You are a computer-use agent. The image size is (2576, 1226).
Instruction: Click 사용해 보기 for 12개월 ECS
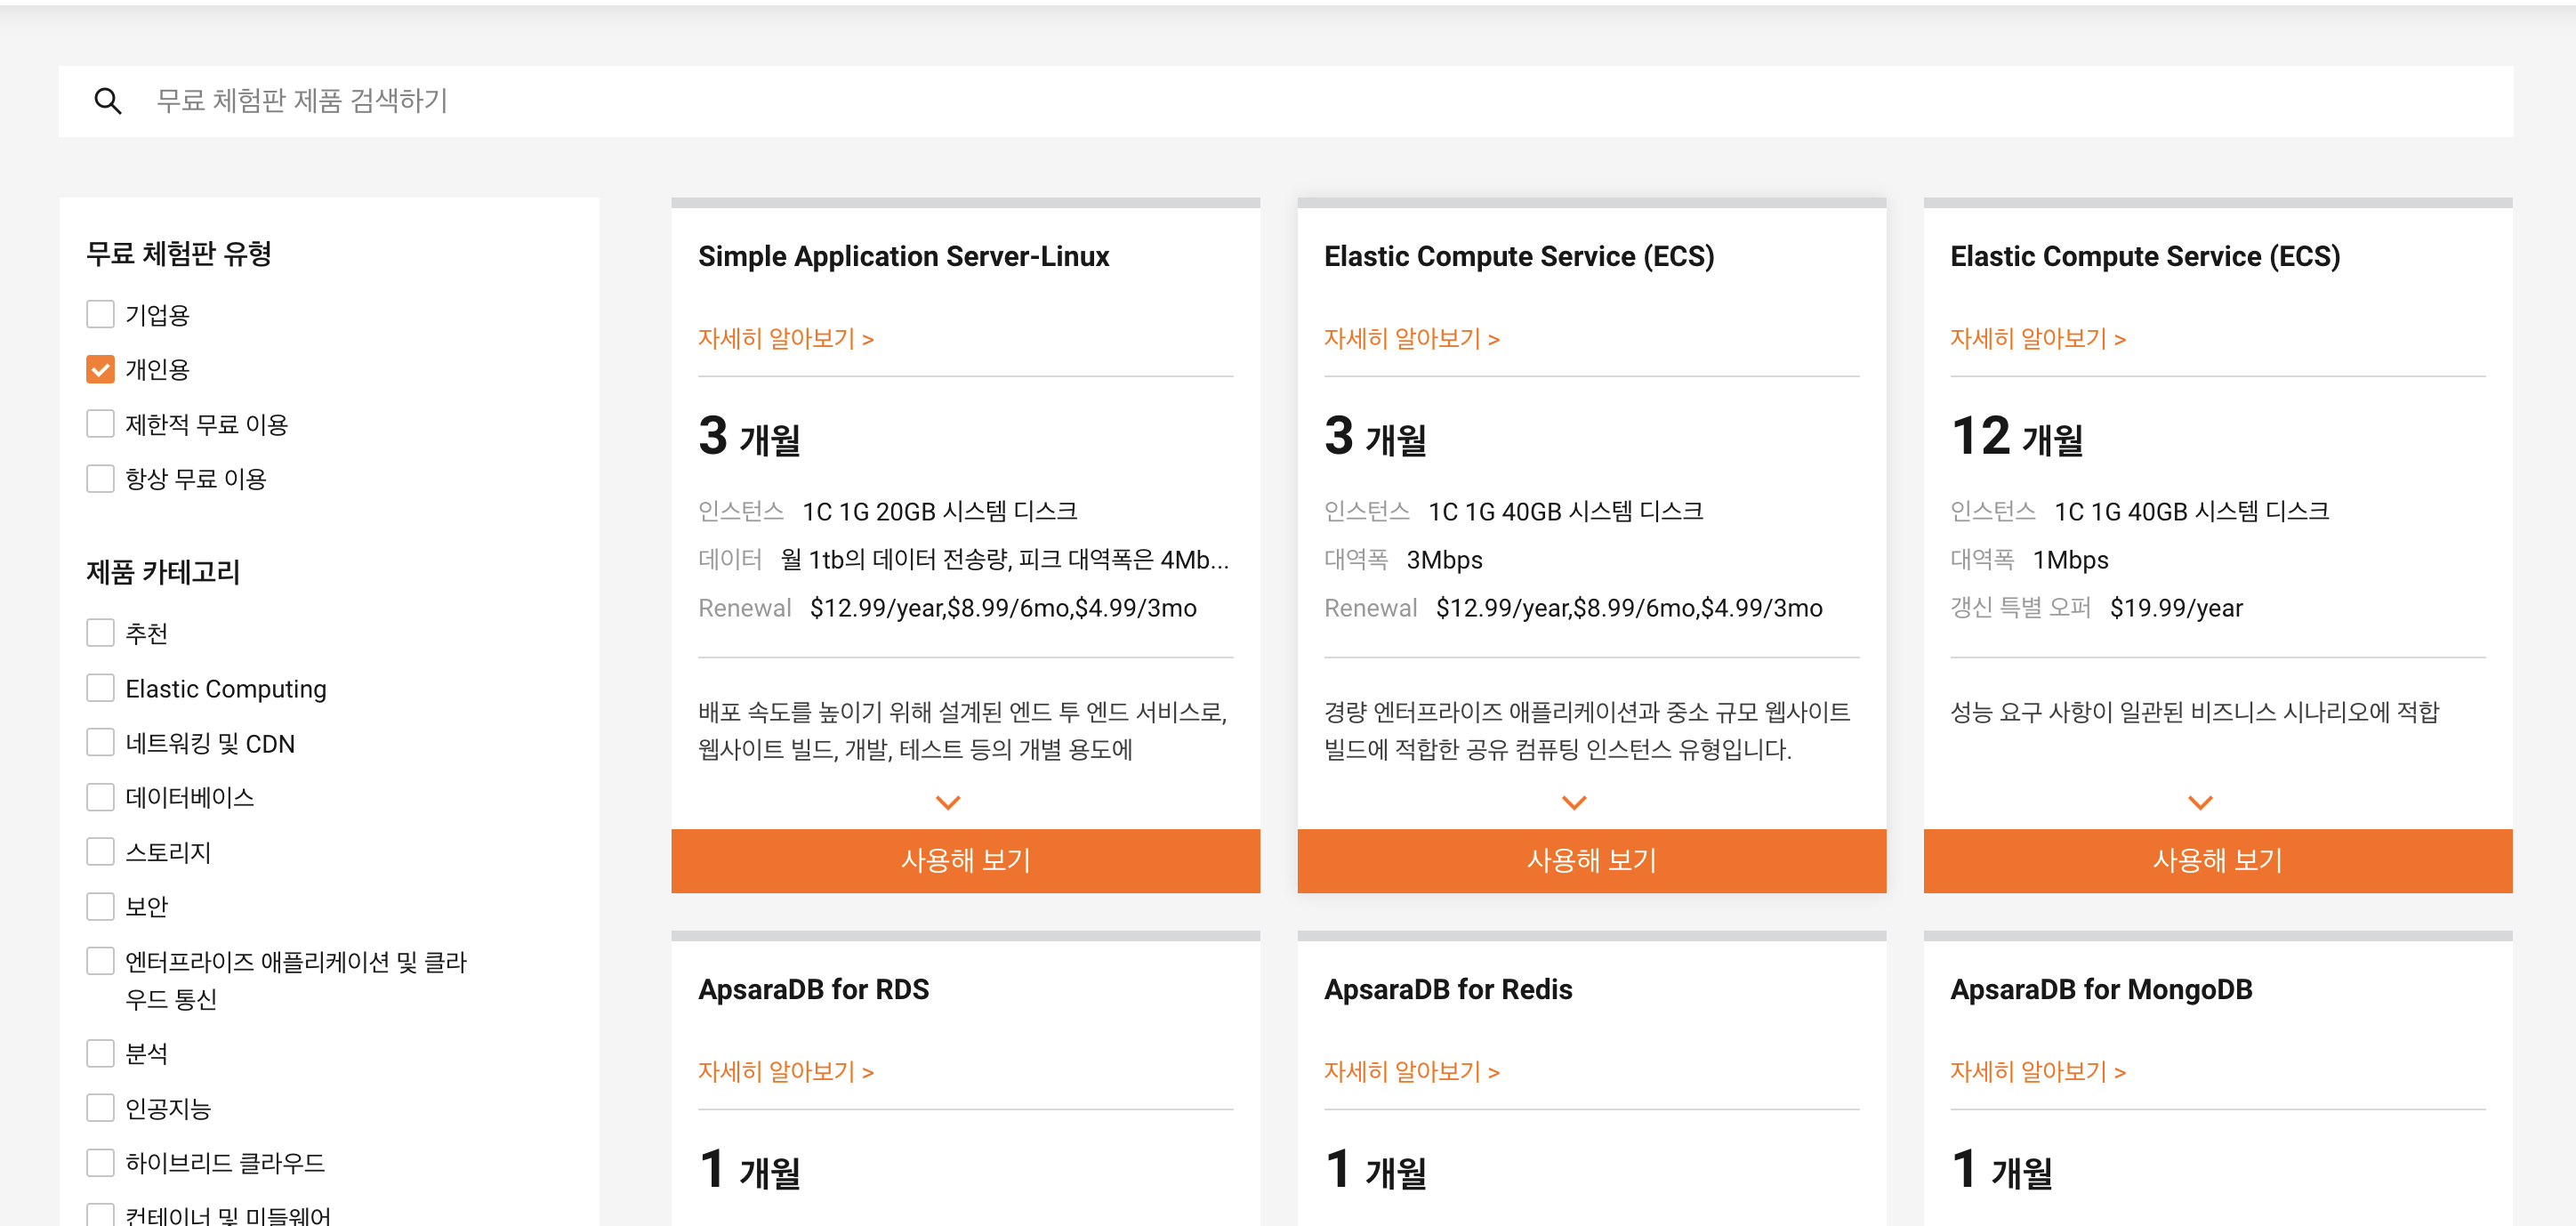(2217, 860)
